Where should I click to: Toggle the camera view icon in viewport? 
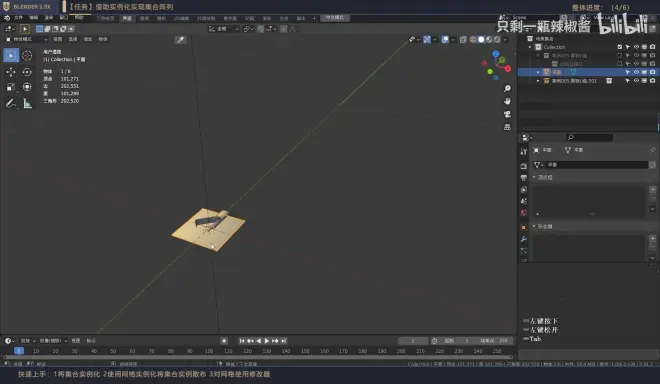pos(507,114)
